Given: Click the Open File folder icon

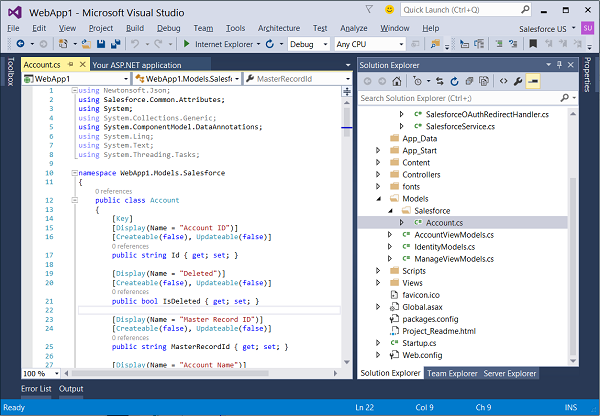Looking at the screenshot, I should [86, 44].
